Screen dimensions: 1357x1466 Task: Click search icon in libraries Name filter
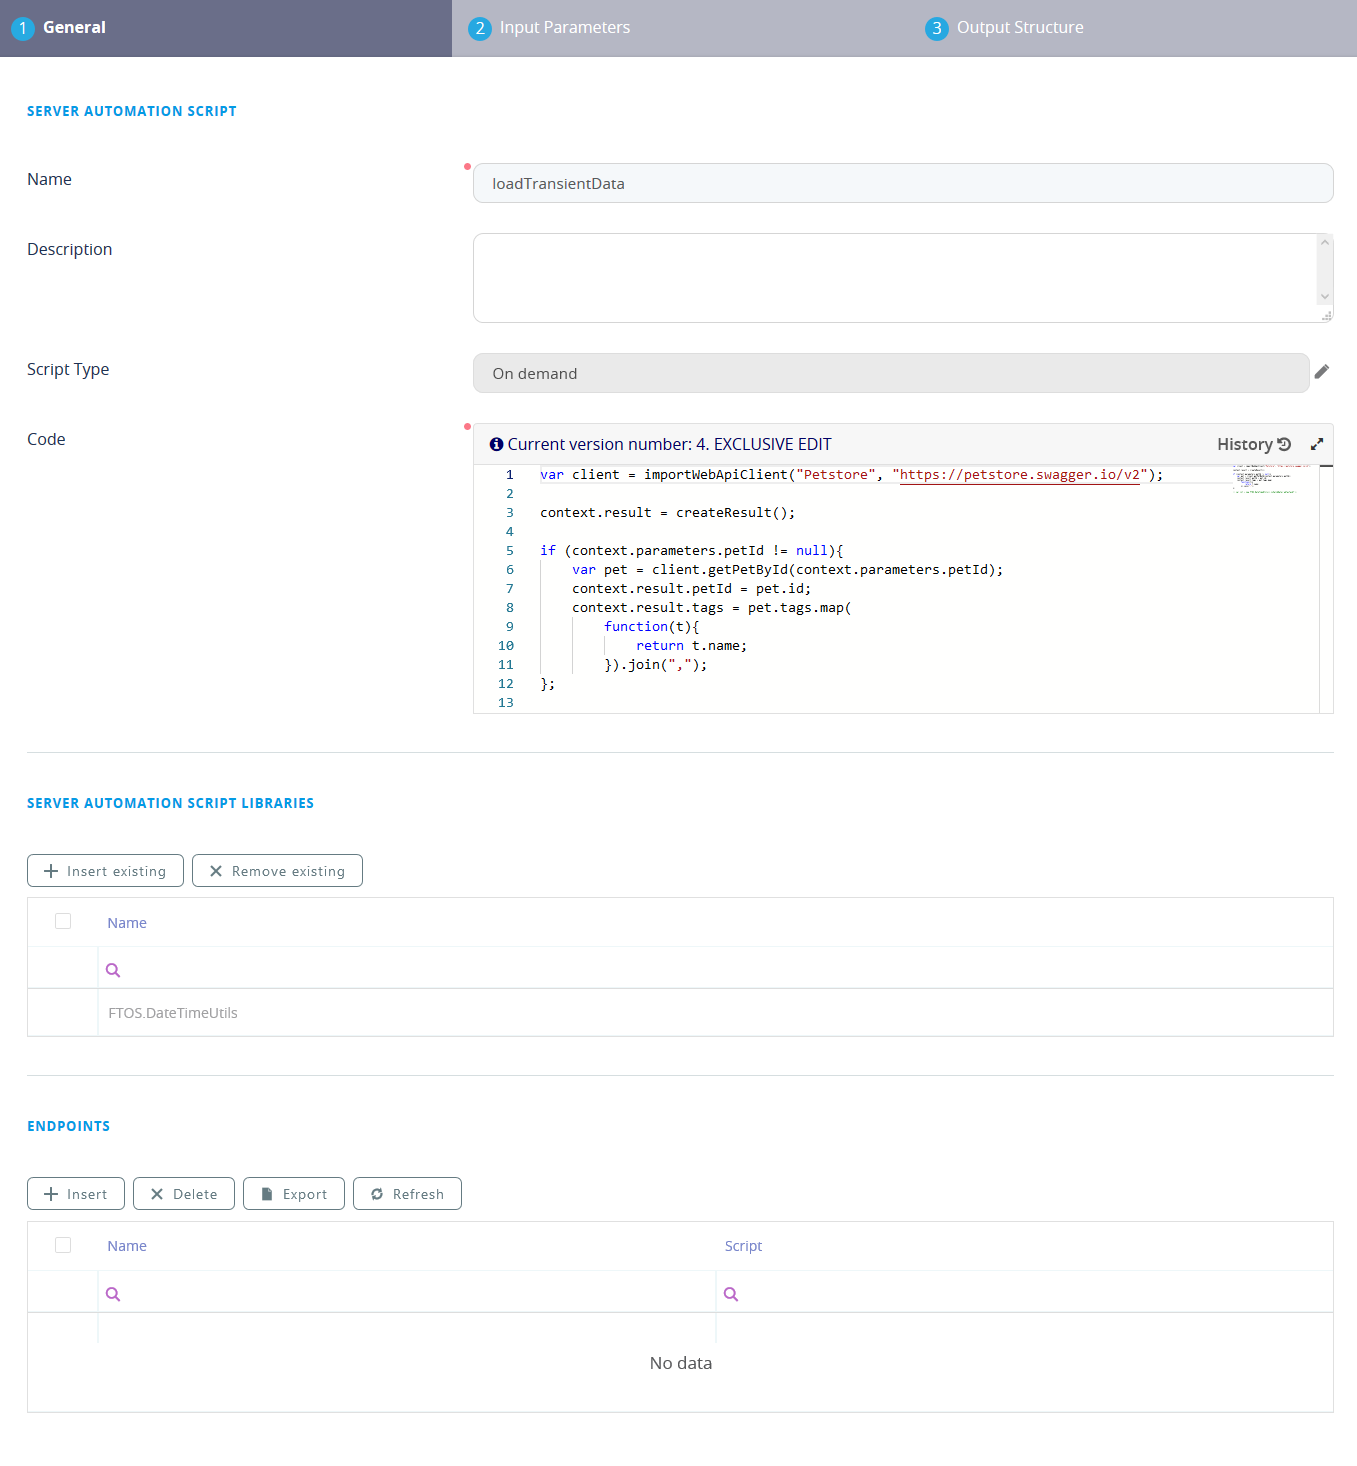point(113,970)
